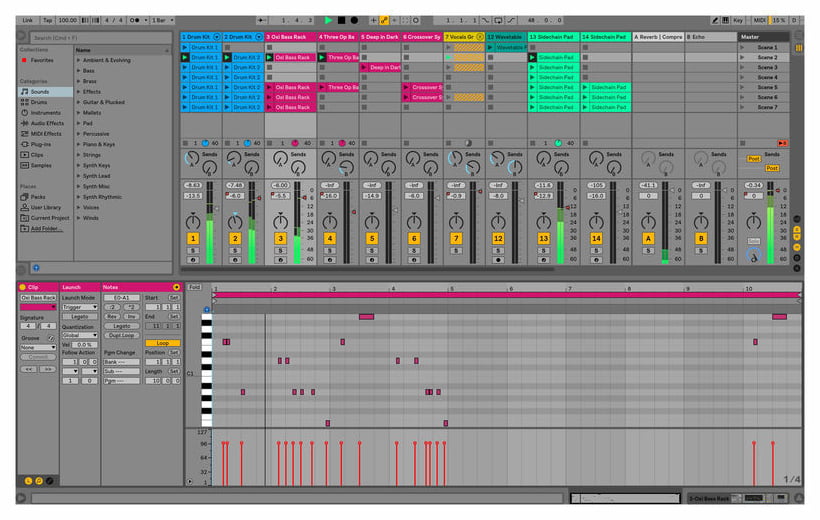Click the blue browser preview icon
The height and width of the screenshot is (520, 820).
[36, 268]
